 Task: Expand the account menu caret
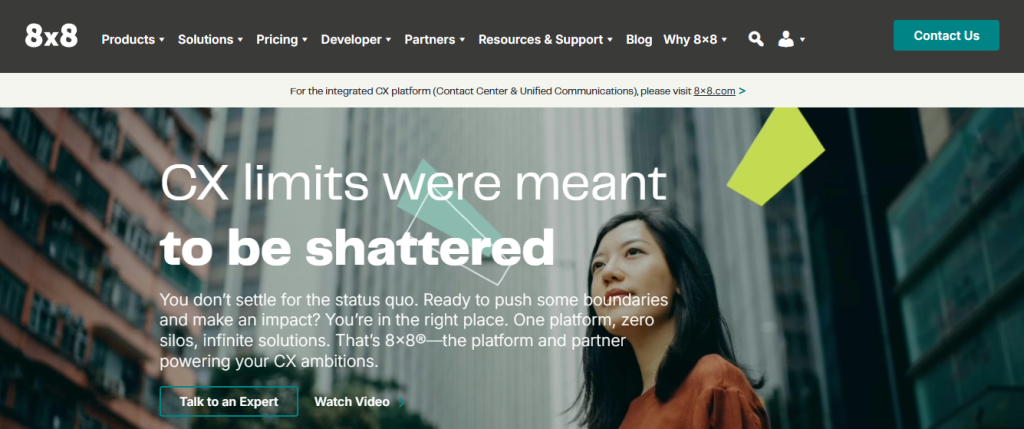pyautogui.click(x=802, y=40)
